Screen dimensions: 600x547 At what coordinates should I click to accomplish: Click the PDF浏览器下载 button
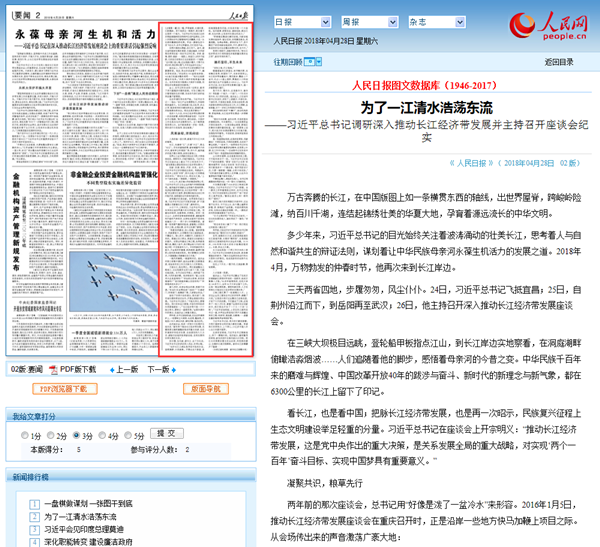(x=65, y=389)
